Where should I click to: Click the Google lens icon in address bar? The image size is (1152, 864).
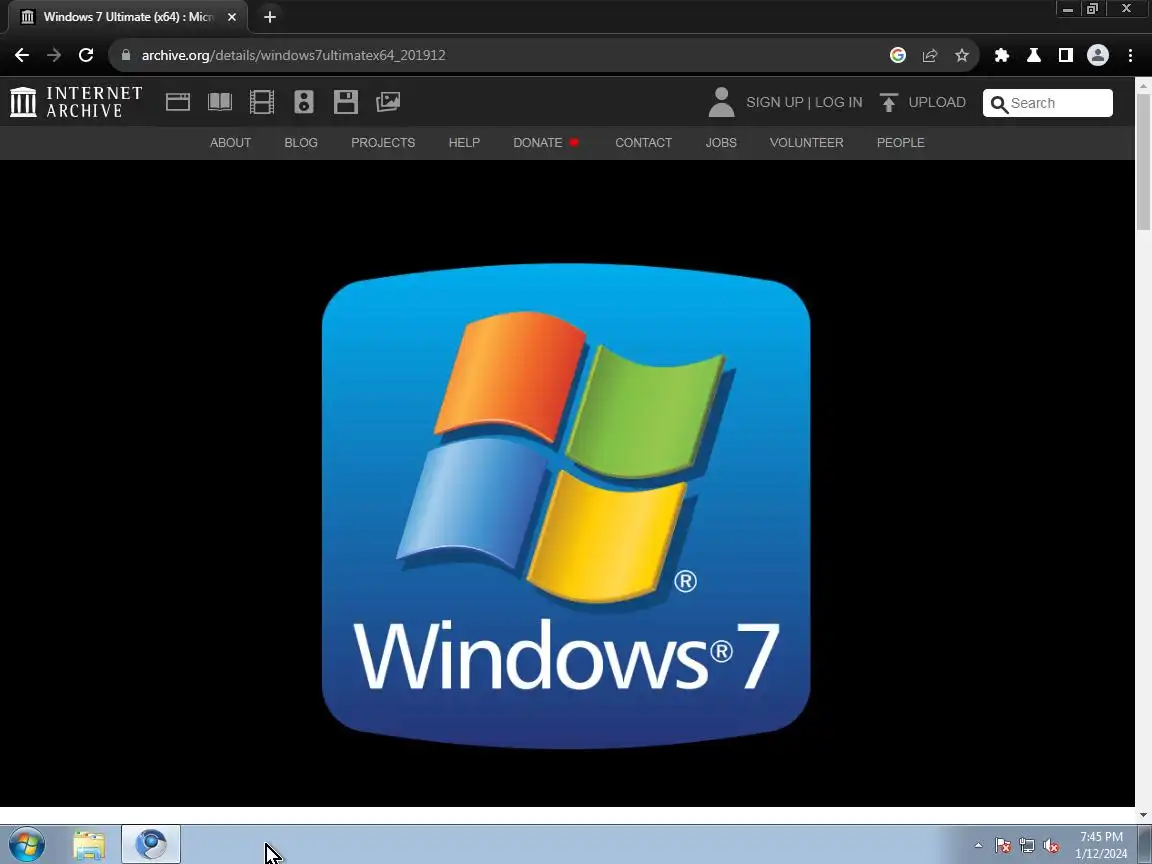point(898,55)
